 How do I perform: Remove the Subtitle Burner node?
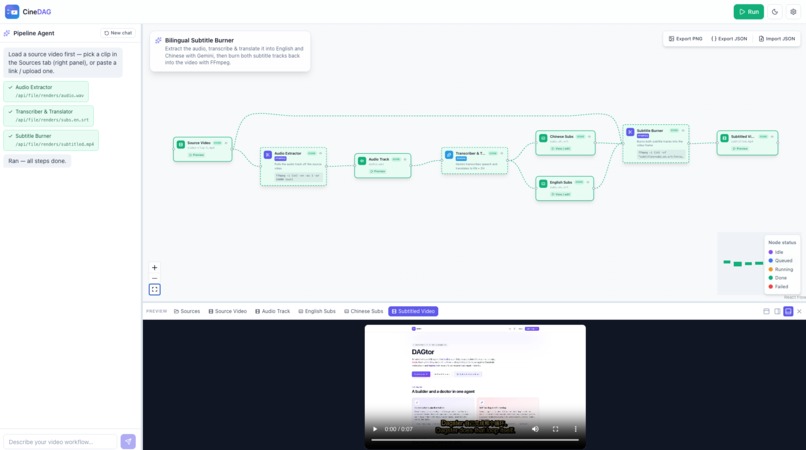click(683, 131)
